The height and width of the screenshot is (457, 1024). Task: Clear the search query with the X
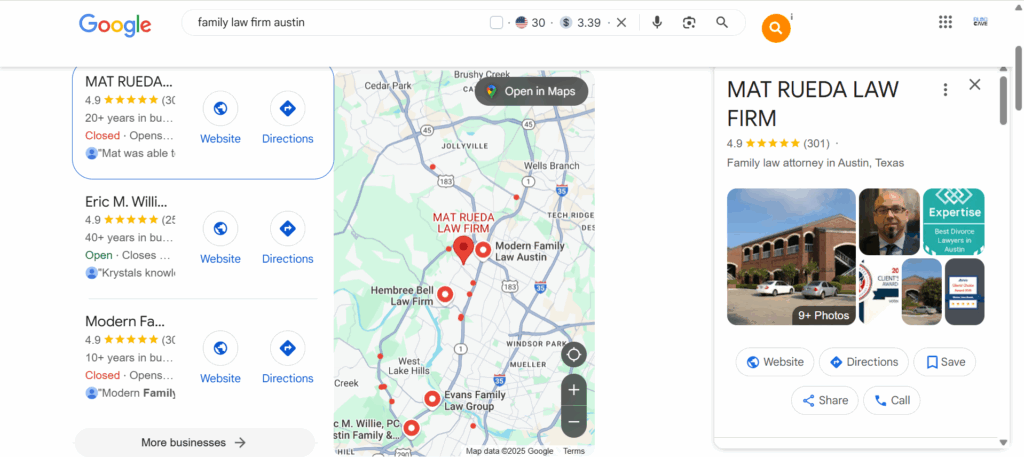622,23
